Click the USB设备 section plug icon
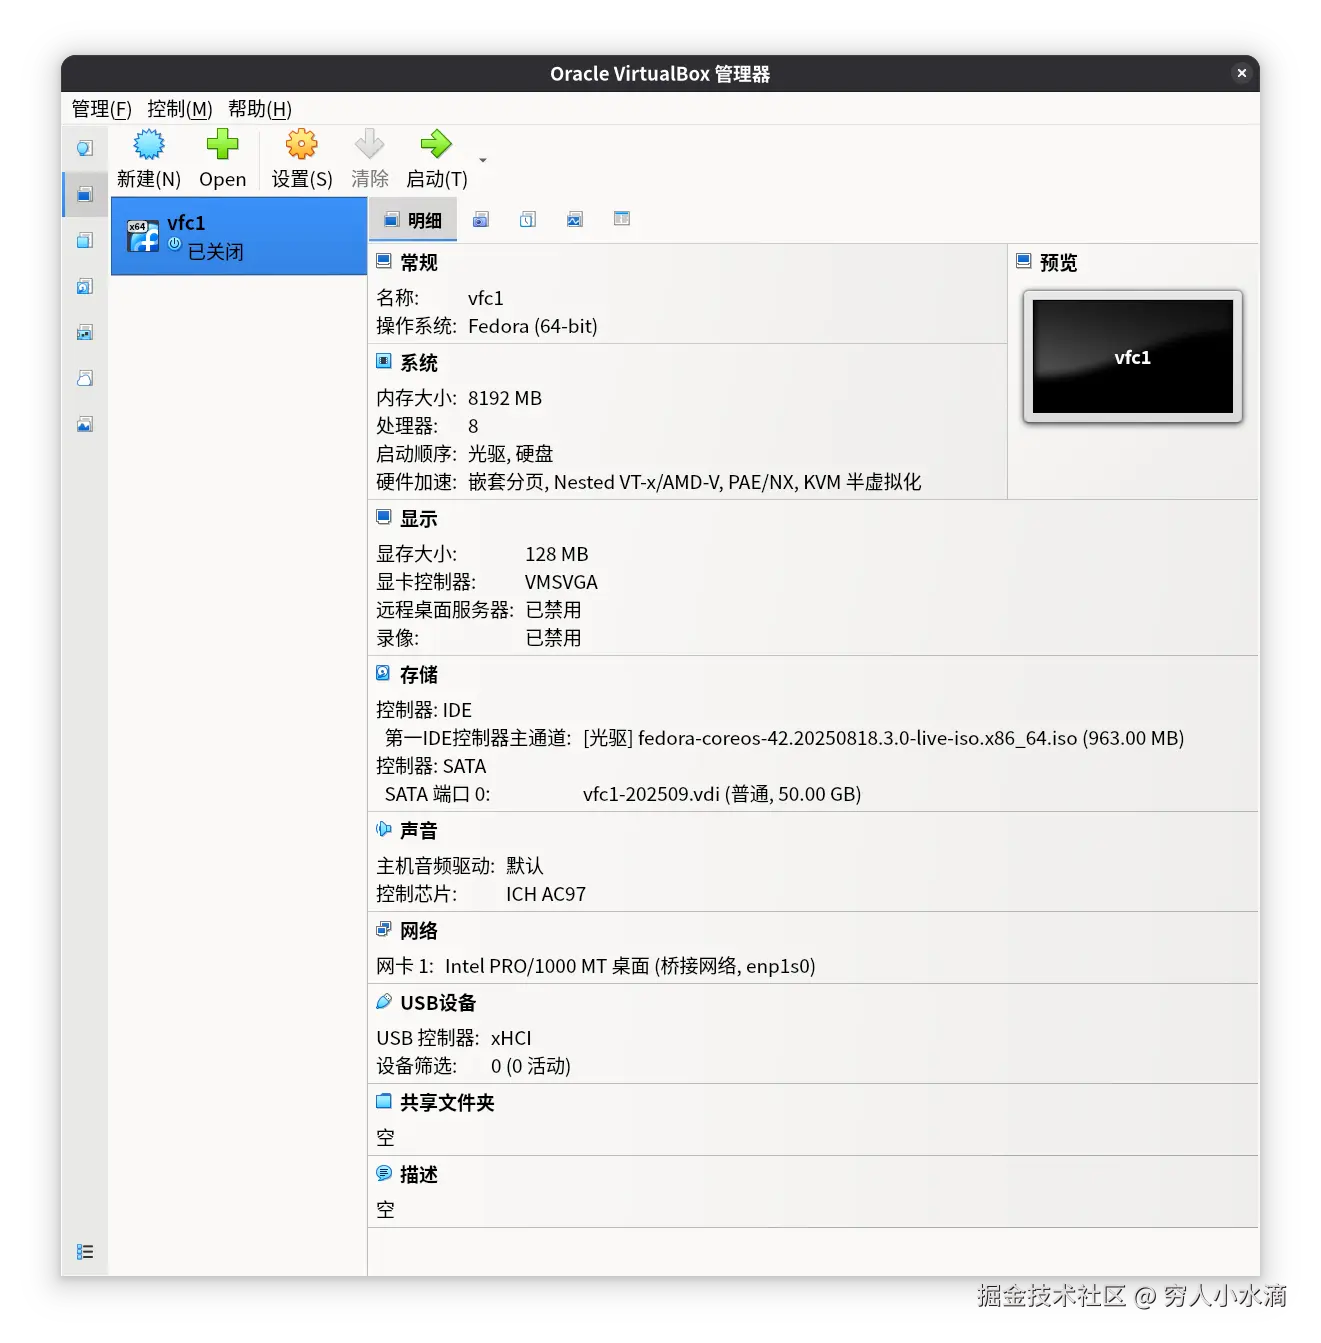 (384, 1001)
